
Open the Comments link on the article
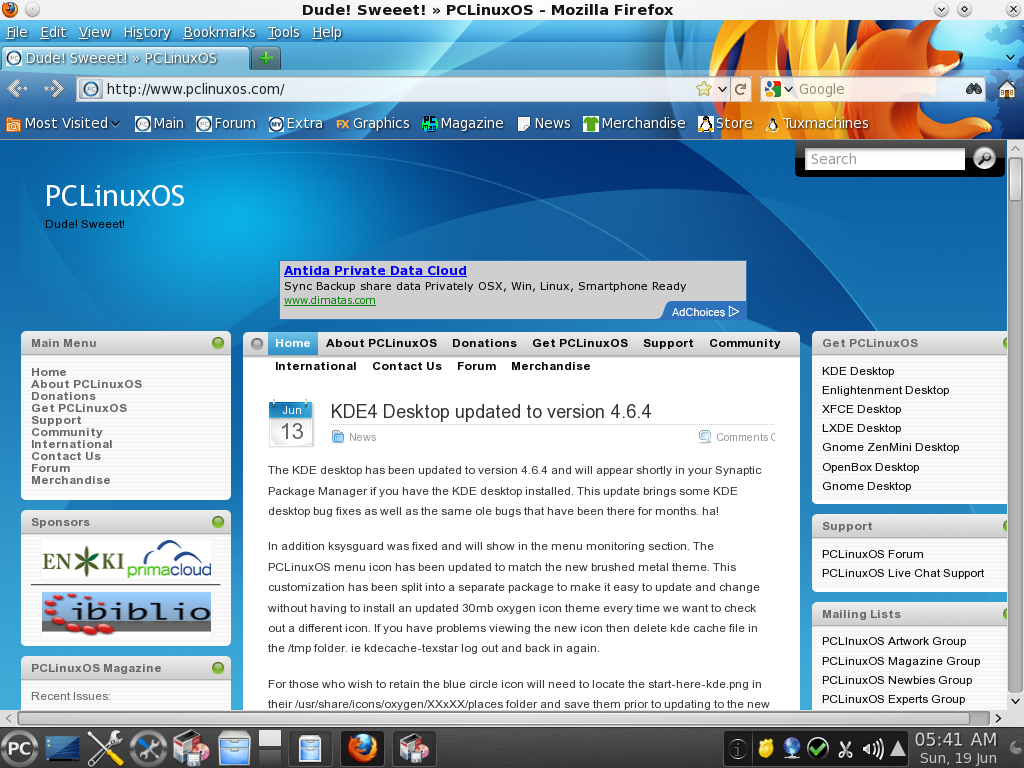pos(743,437)
